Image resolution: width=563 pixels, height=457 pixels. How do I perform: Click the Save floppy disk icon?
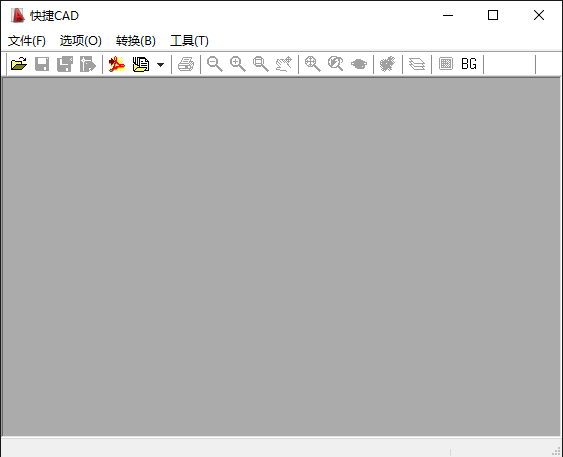[42, 64]
